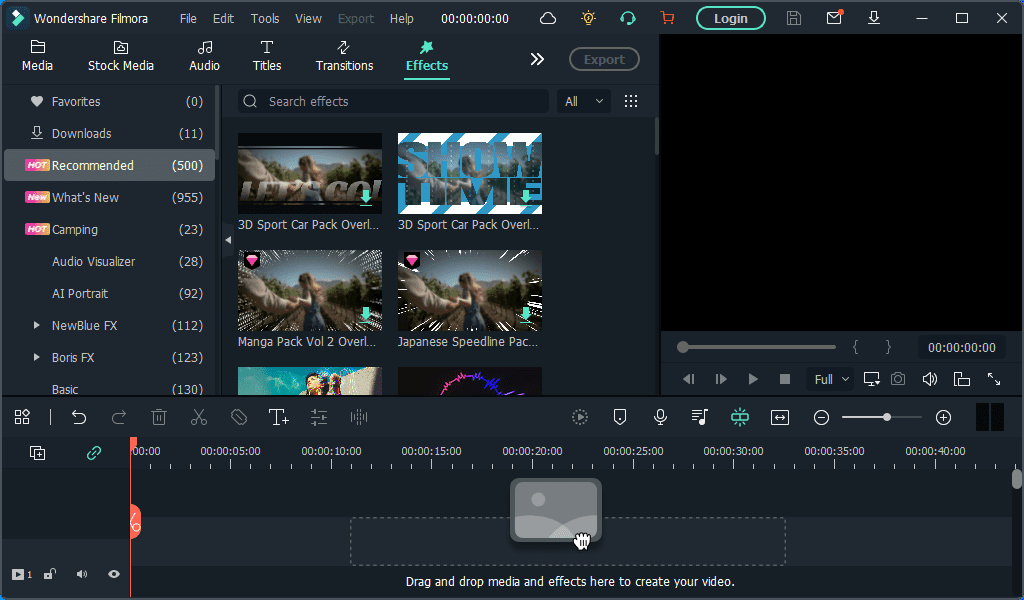Switch effects grid view size
This screenshot has height=600, width=1024.
point(631,101)
